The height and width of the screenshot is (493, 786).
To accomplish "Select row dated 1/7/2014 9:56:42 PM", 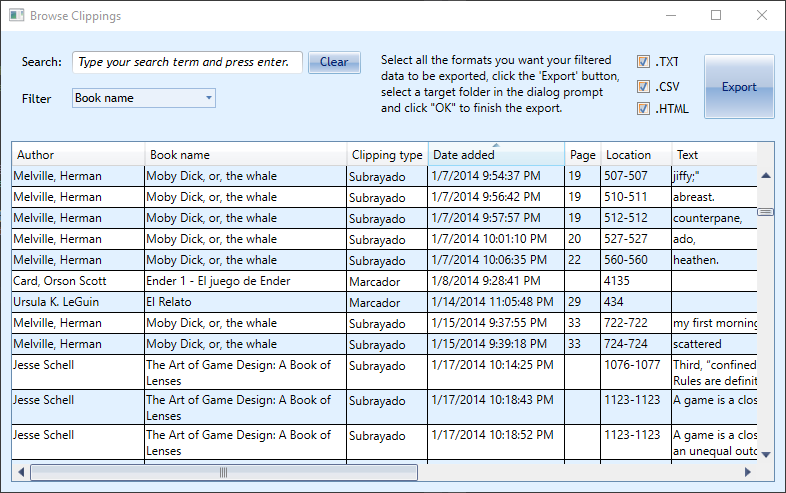I will (384, 197).
